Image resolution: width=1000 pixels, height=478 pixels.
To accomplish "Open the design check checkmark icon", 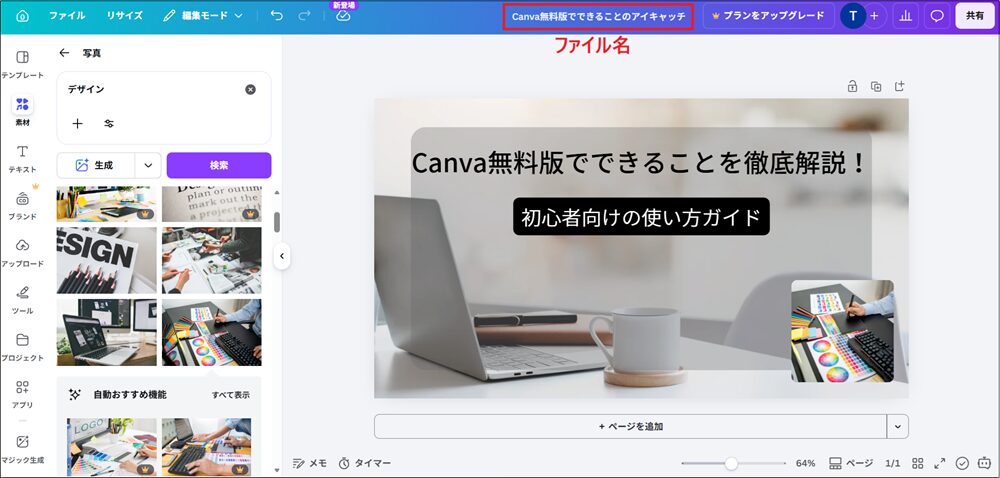I will click(x=962, y=463).
